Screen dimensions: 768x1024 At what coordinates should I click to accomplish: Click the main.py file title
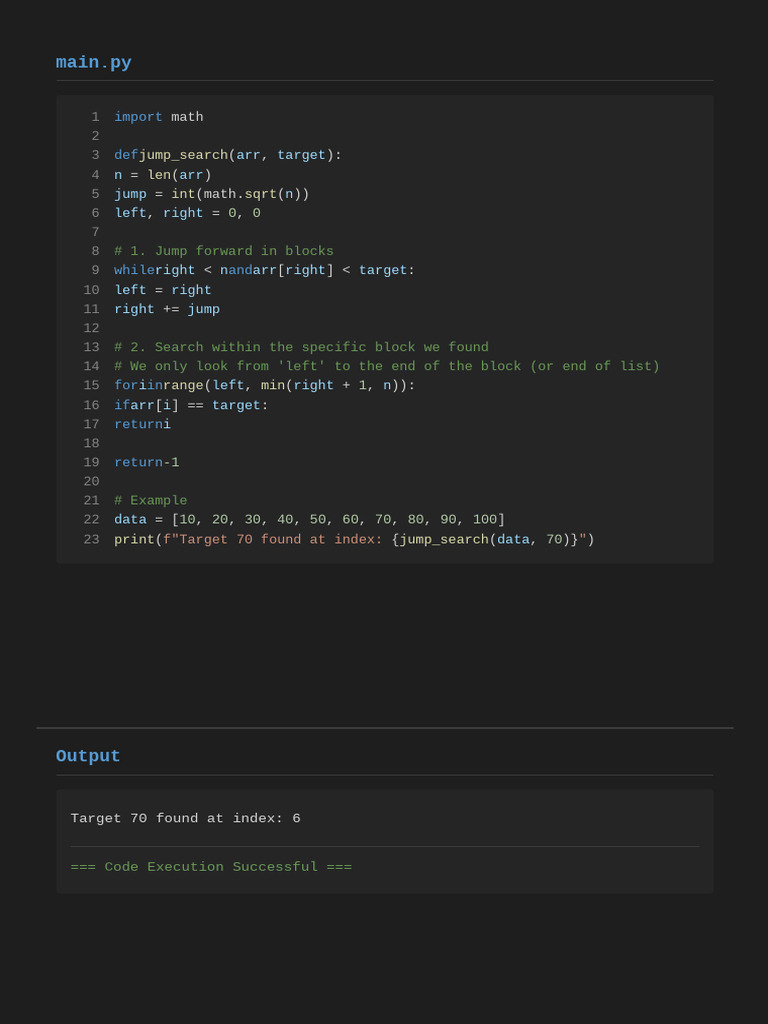93,63
